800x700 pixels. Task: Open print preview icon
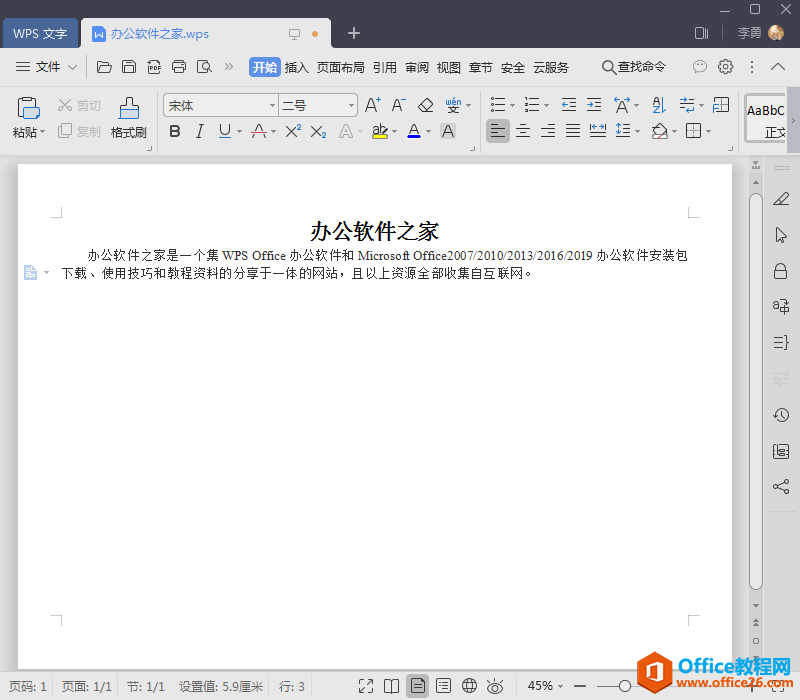204,67
